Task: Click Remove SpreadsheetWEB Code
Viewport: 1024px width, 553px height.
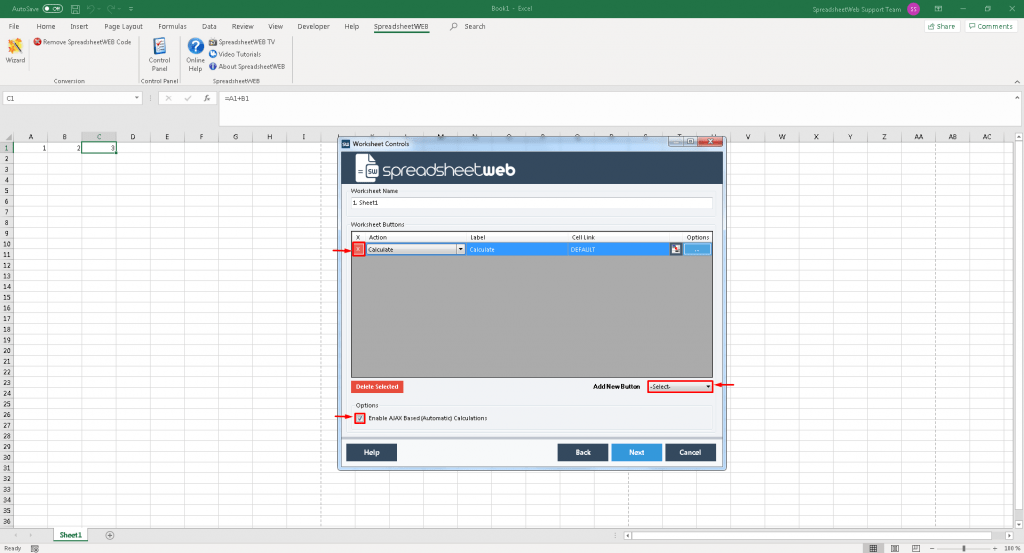Action: coord(82,42)
